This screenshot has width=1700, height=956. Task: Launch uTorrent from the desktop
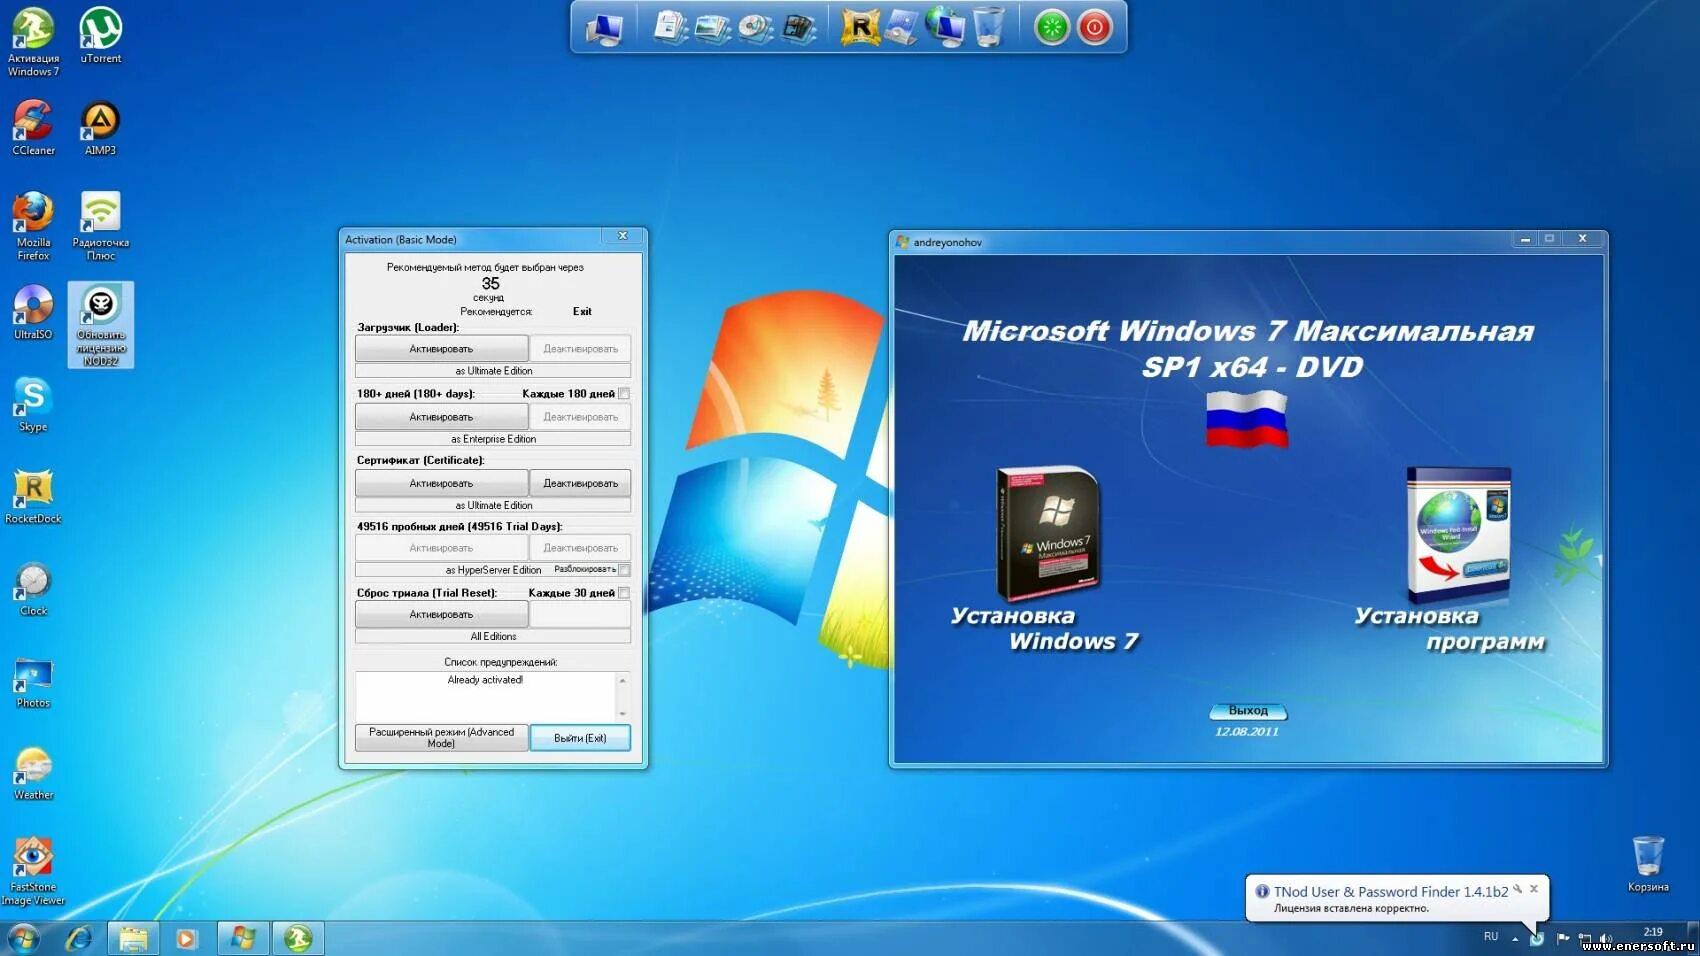pos(100,35)
